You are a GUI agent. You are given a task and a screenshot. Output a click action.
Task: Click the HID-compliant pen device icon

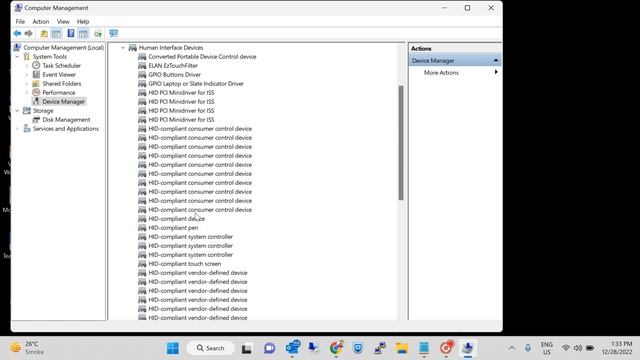coord(142,228)
